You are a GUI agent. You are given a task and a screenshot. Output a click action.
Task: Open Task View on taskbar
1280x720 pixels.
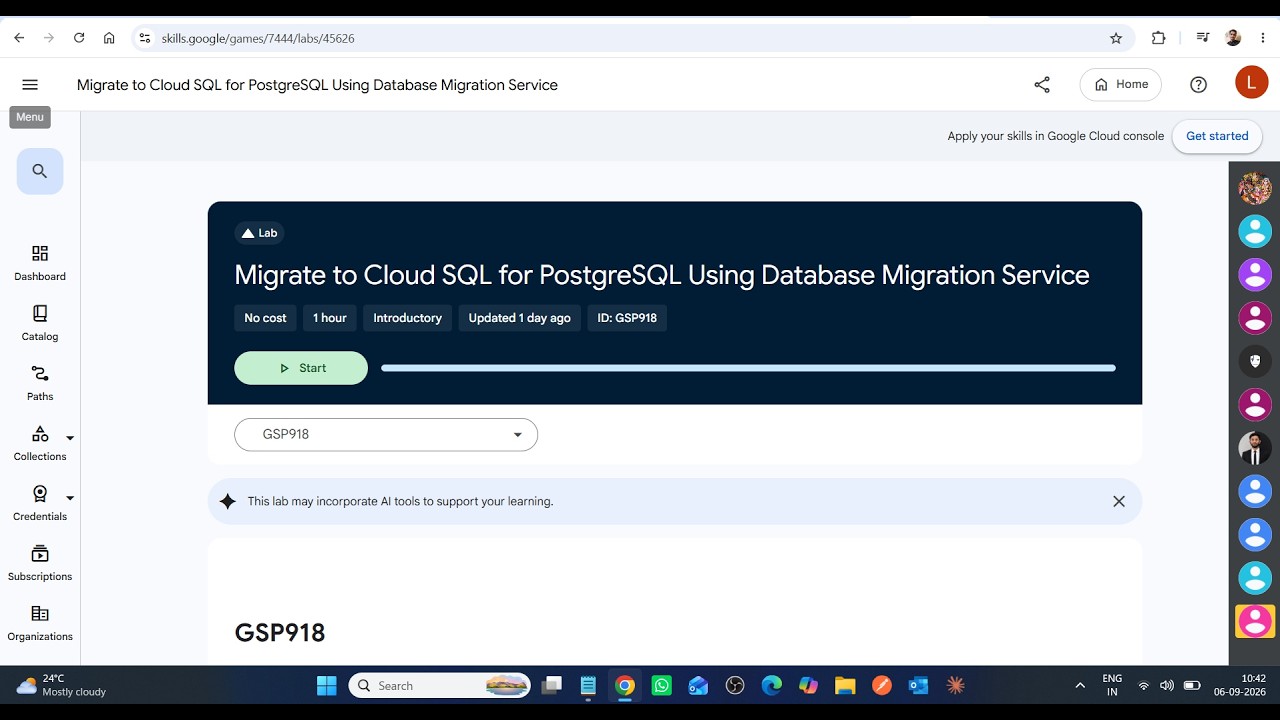pyautogui.click(x=552, y=685)
